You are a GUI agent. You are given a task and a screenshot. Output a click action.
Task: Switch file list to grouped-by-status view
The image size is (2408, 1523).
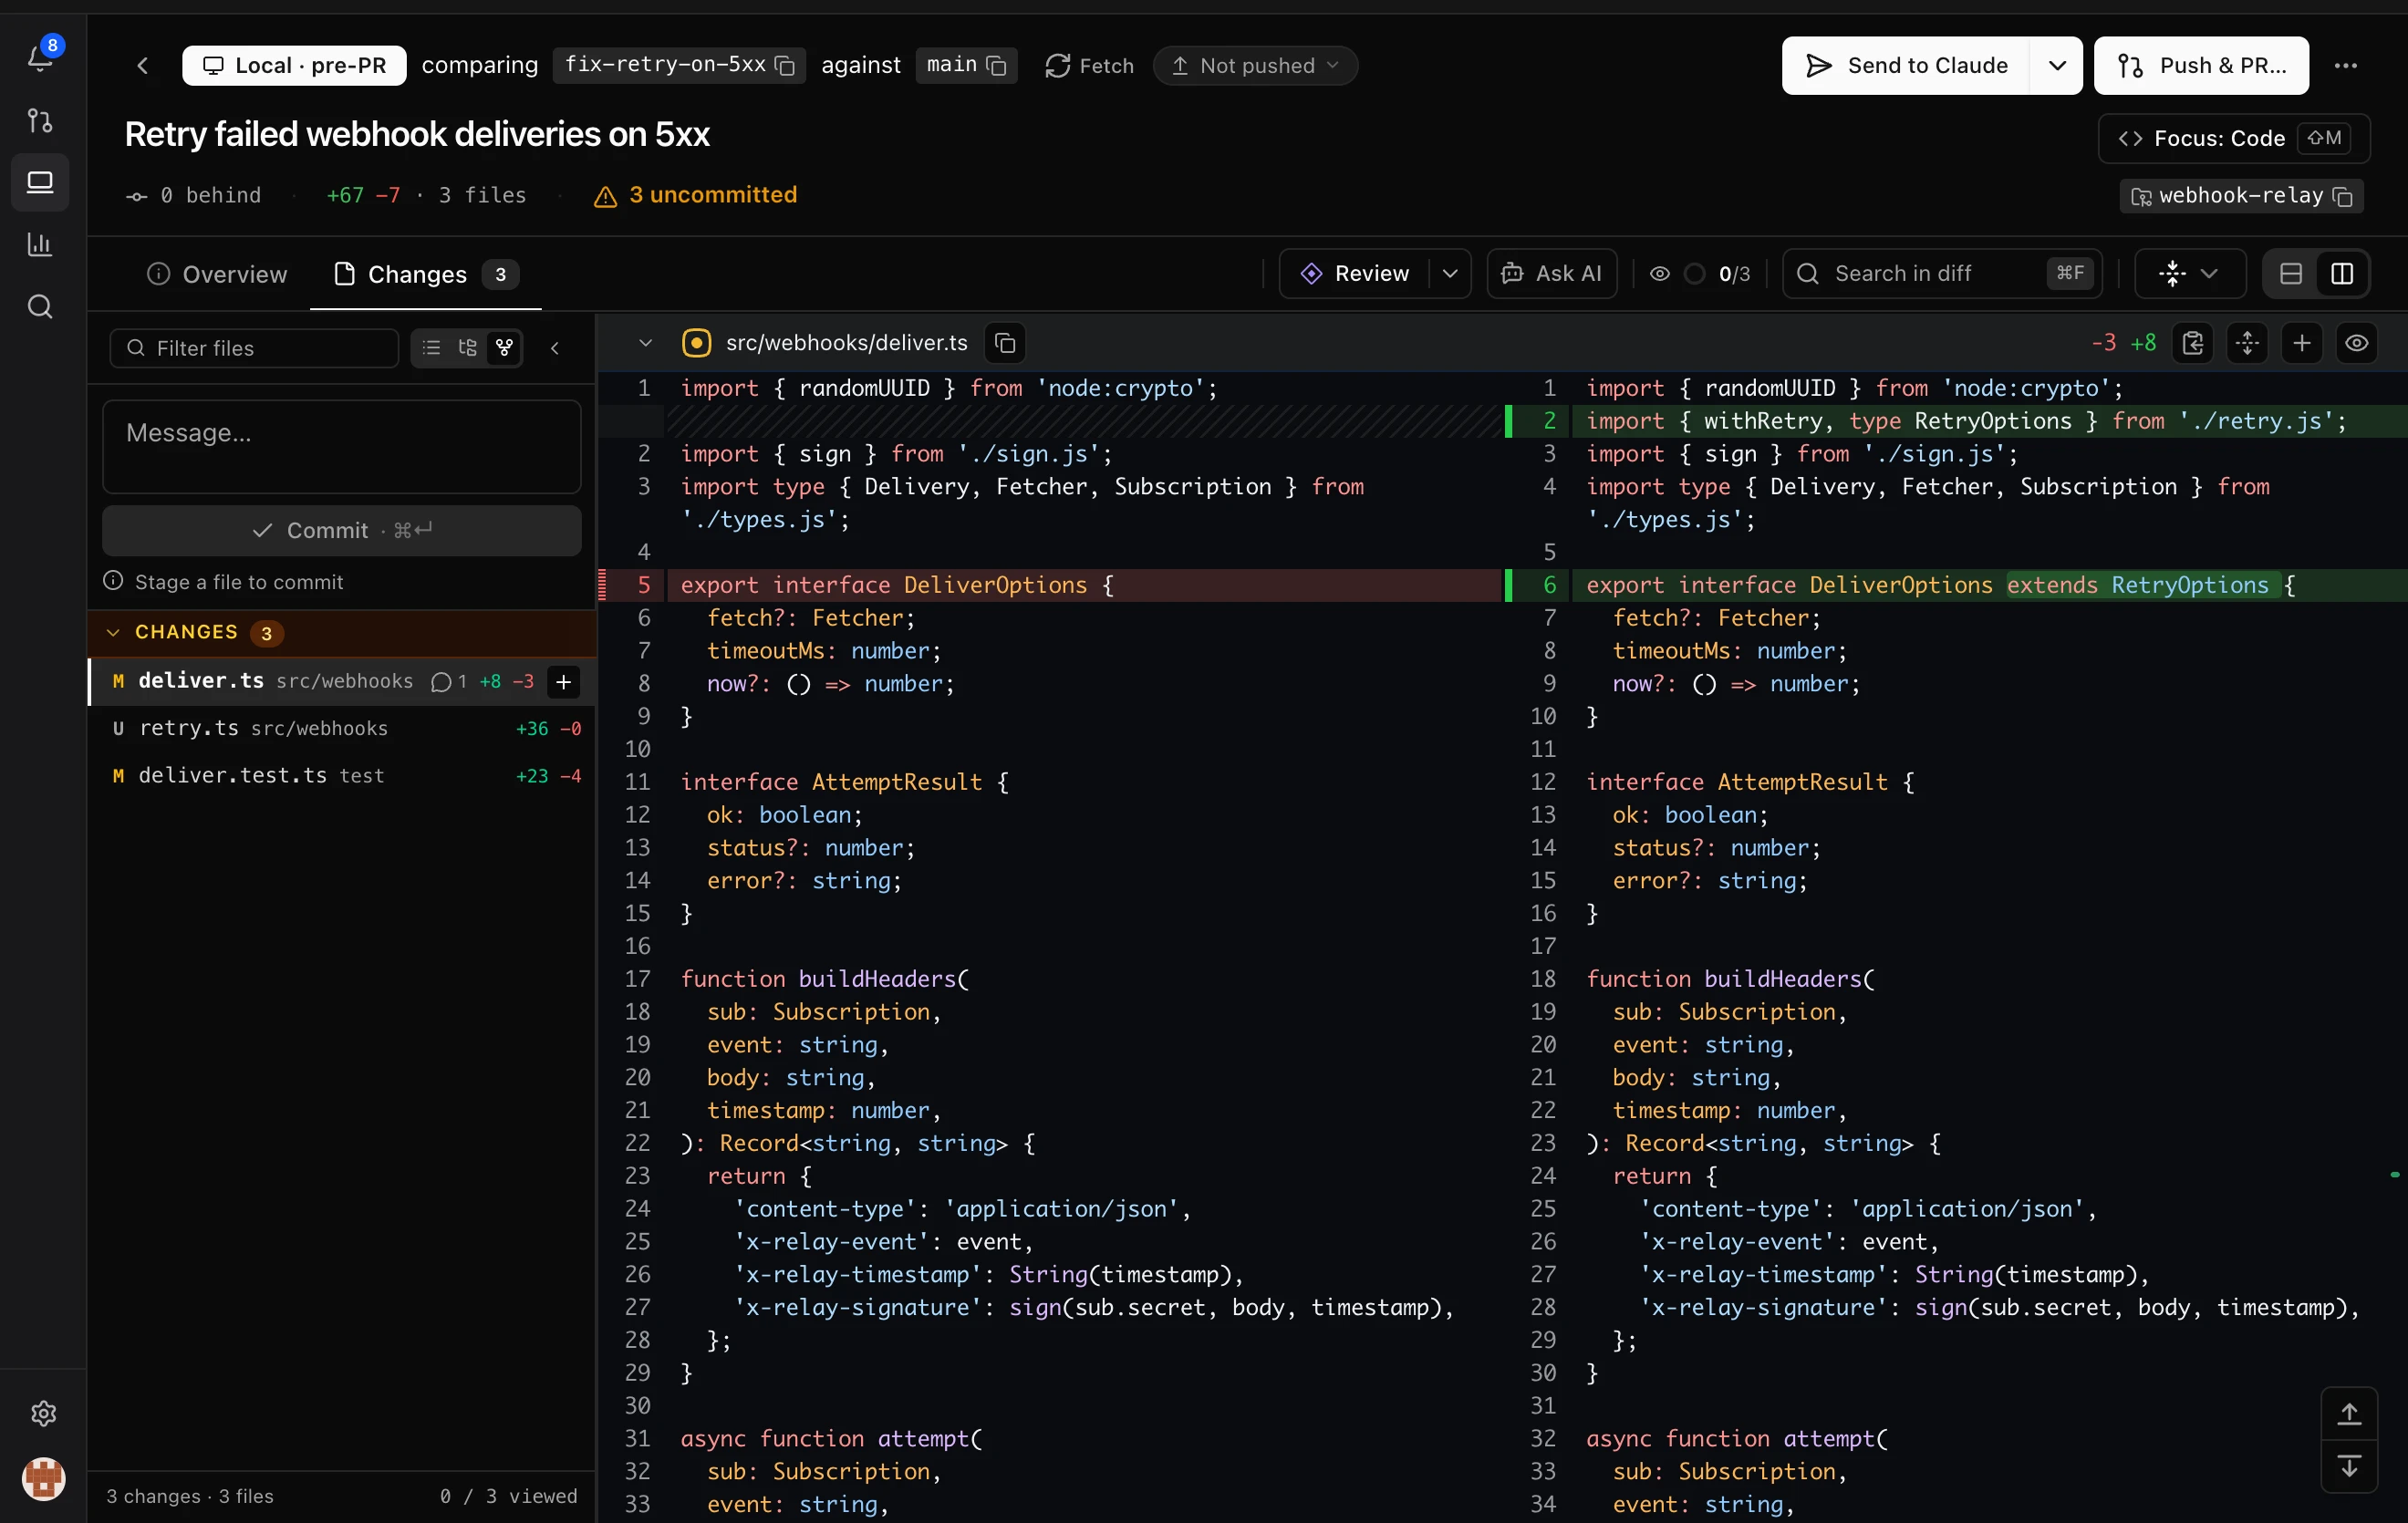tap(505, 347)
